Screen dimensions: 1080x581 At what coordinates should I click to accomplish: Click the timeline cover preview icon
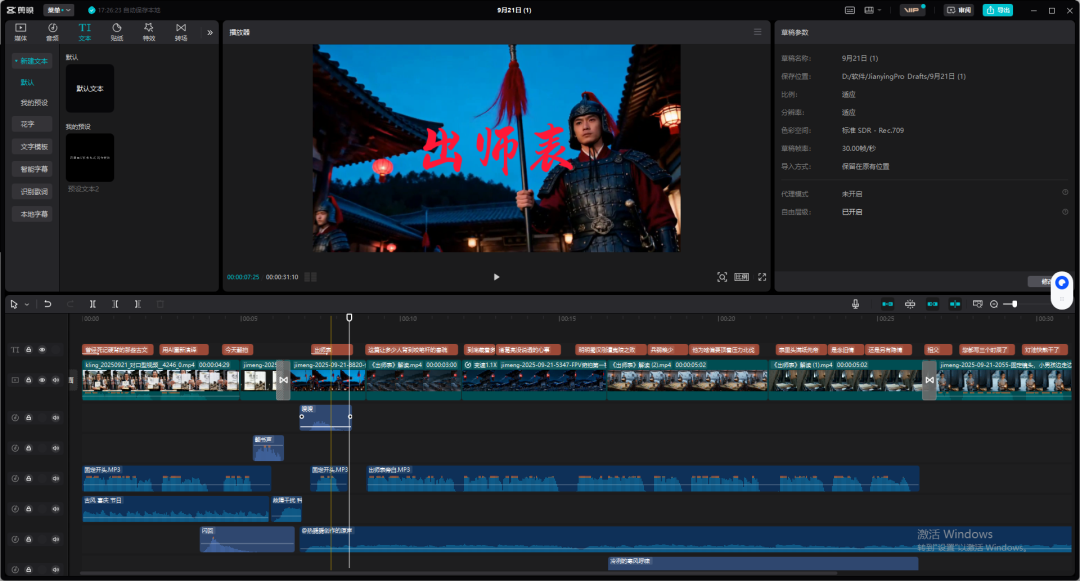977,304
